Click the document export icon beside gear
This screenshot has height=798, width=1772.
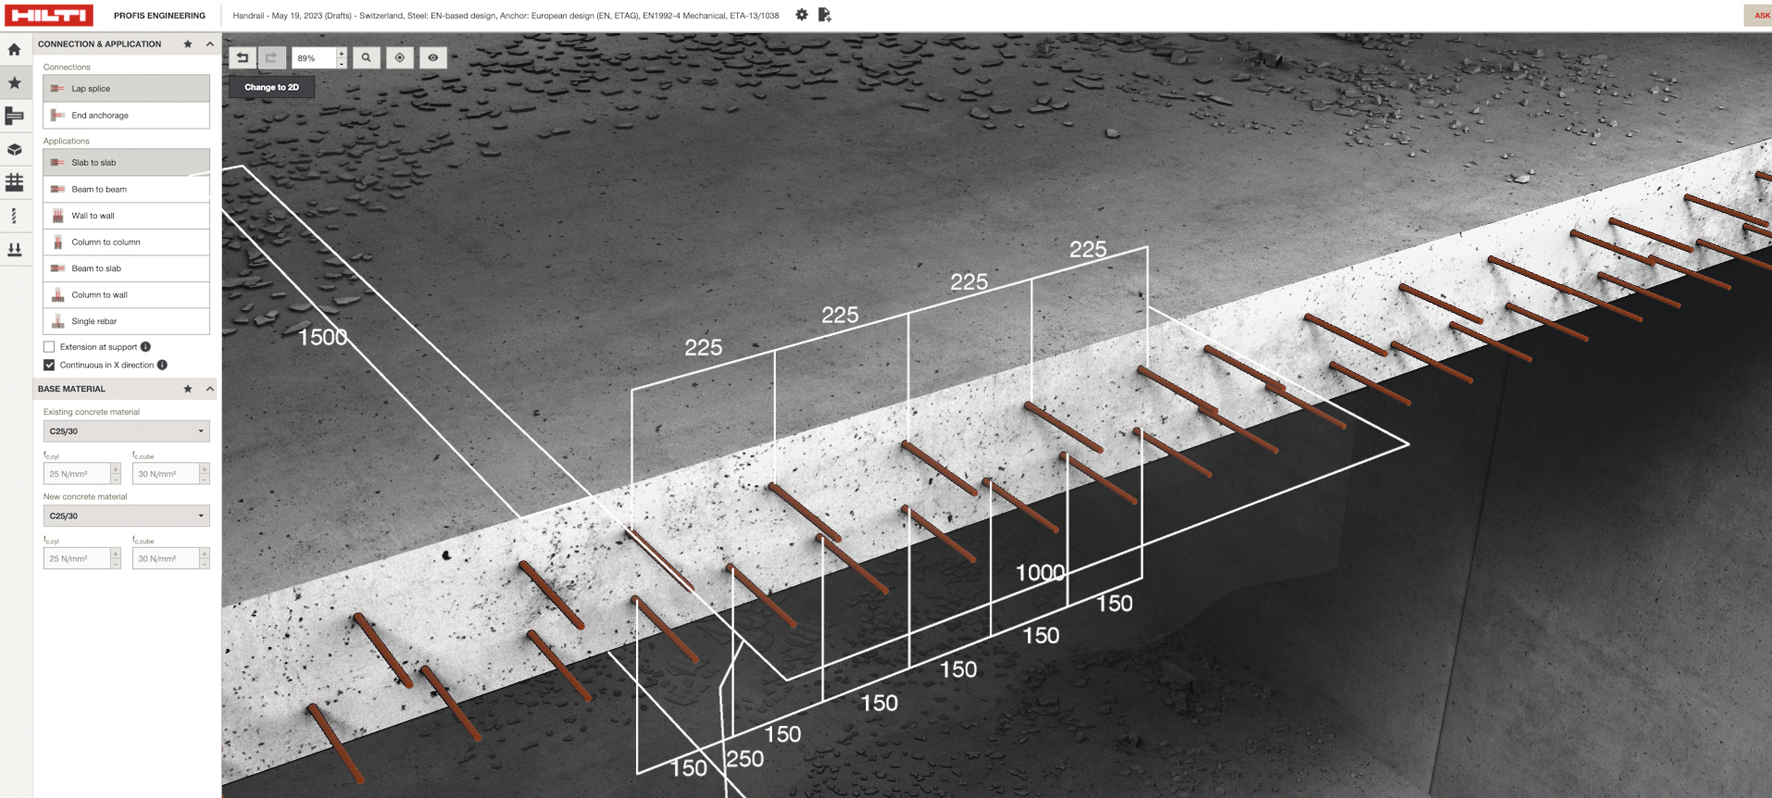pos(824,15)
